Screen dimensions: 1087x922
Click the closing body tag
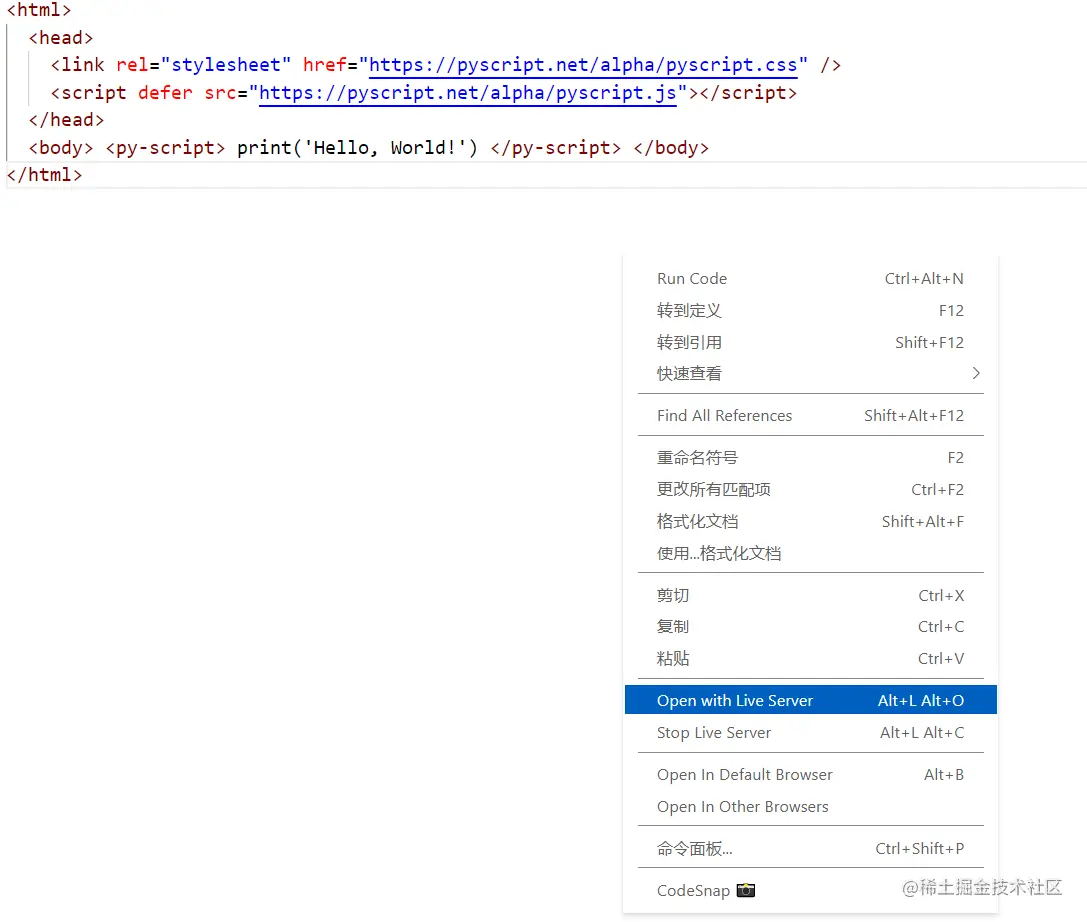(671, 148)
